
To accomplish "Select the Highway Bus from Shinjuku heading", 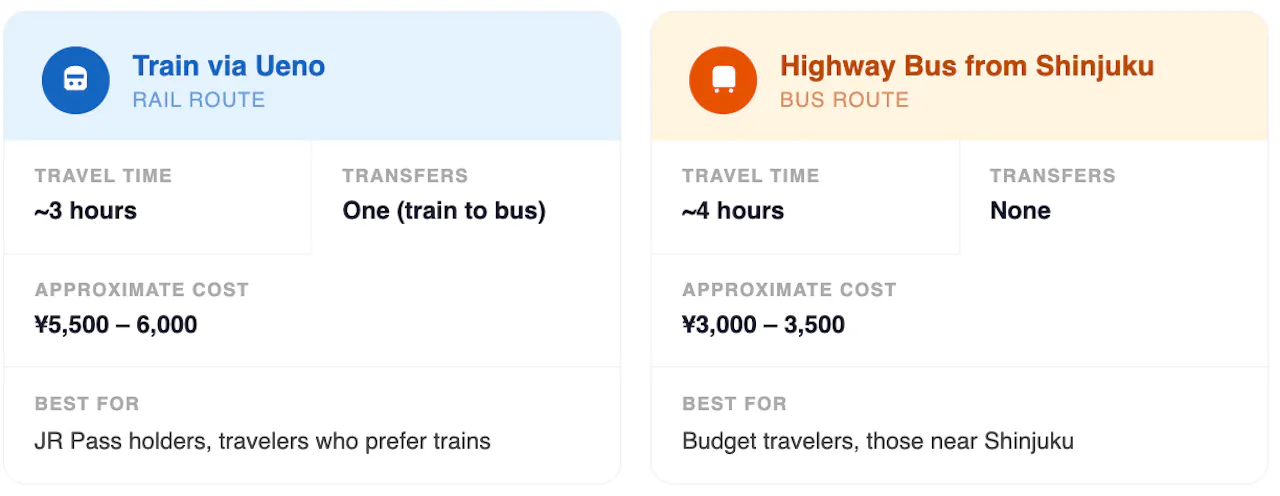I will click(x=966, y=66).
